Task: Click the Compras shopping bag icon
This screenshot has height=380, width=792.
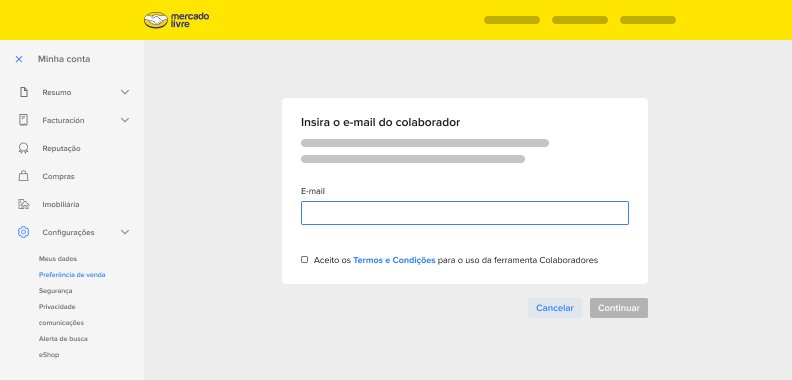Action: (x=23, y=176)
